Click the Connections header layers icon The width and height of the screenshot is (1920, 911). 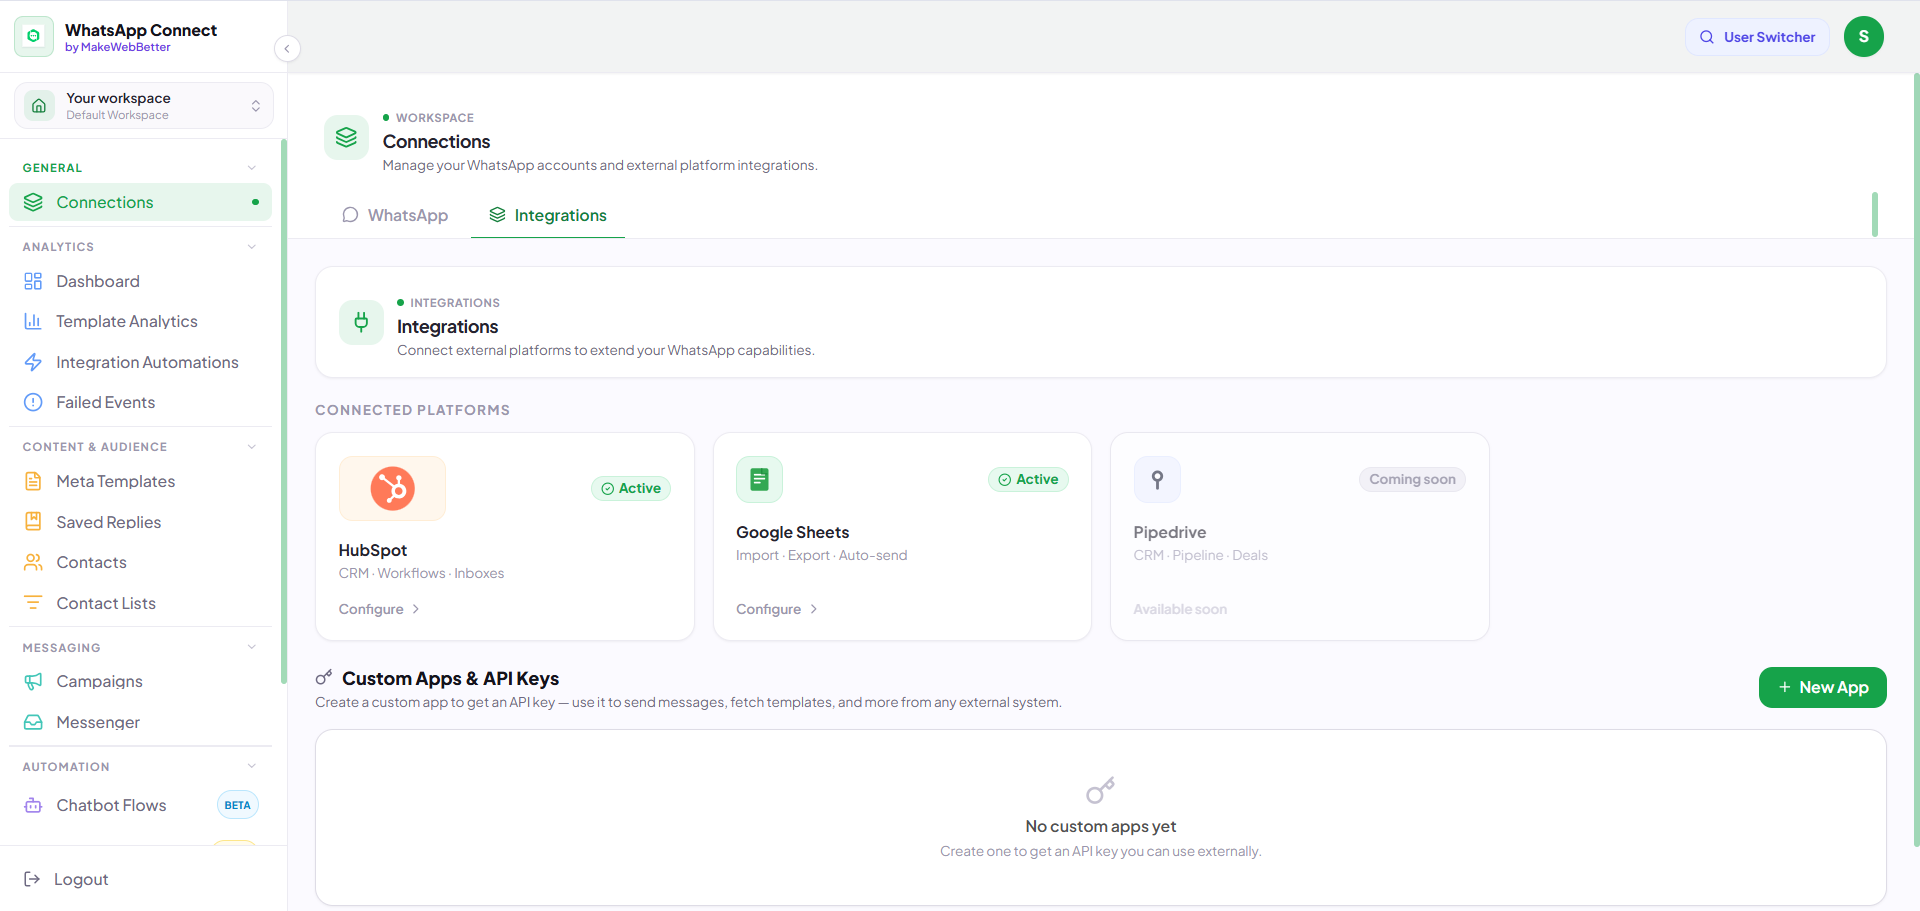346,138
